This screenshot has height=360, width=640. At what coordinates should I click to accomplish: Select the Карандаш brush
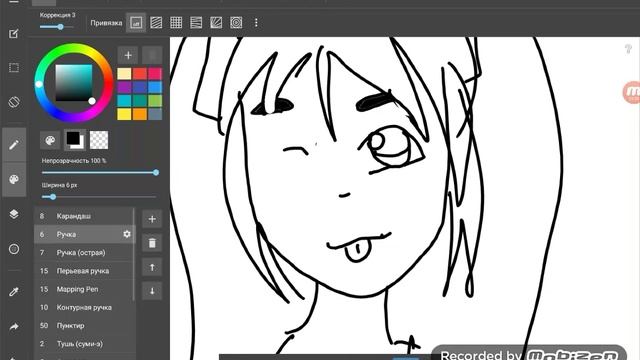click(84, 216)
